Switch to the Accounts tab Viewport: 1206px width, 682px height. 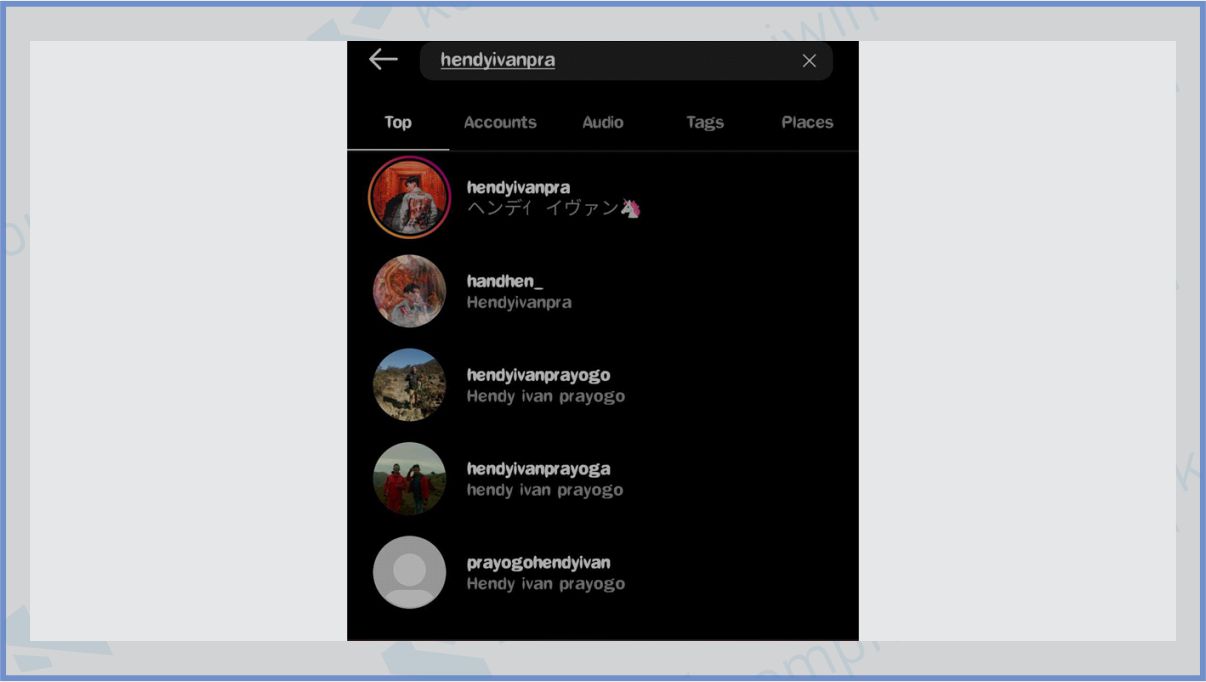[500, 122]
